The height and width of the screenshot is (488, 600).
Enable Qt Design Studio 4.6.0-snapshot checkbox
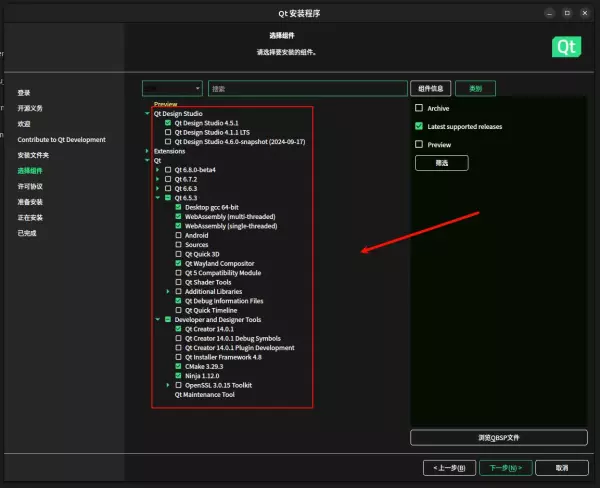(168, 142)
